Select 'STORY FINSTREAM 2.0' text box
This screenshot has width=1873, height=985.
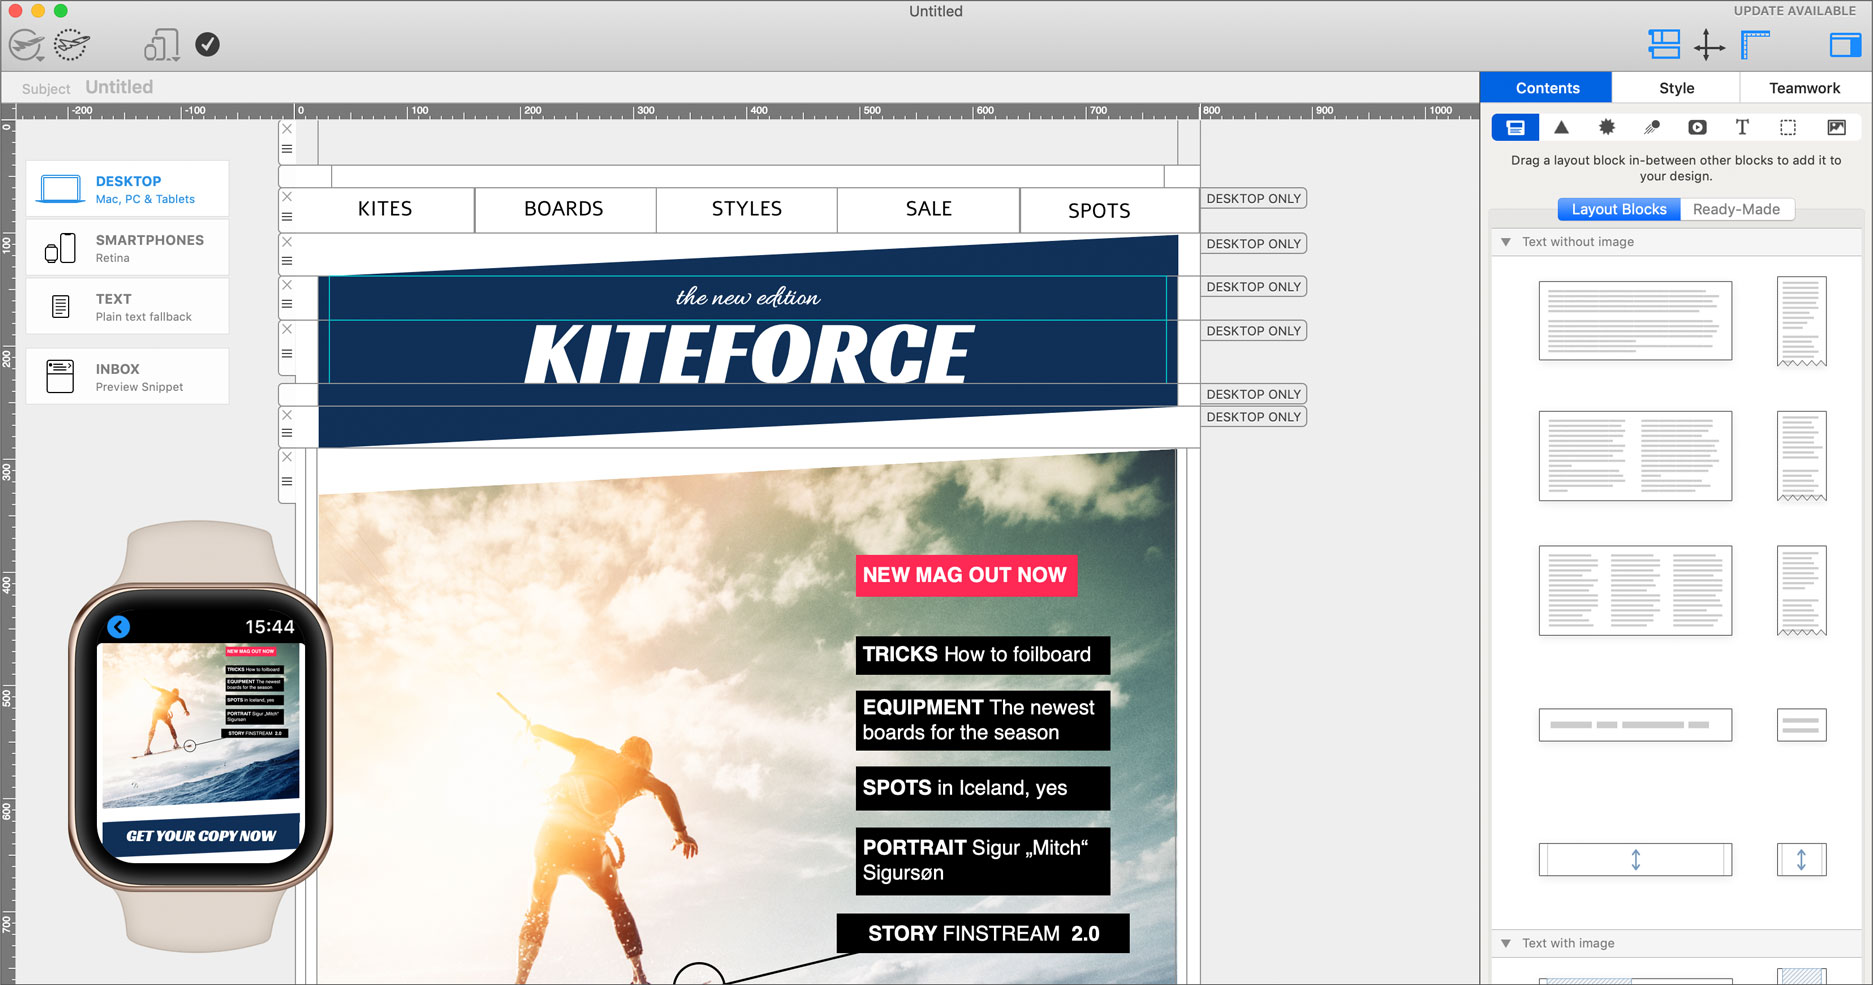(x=983, y=933)
